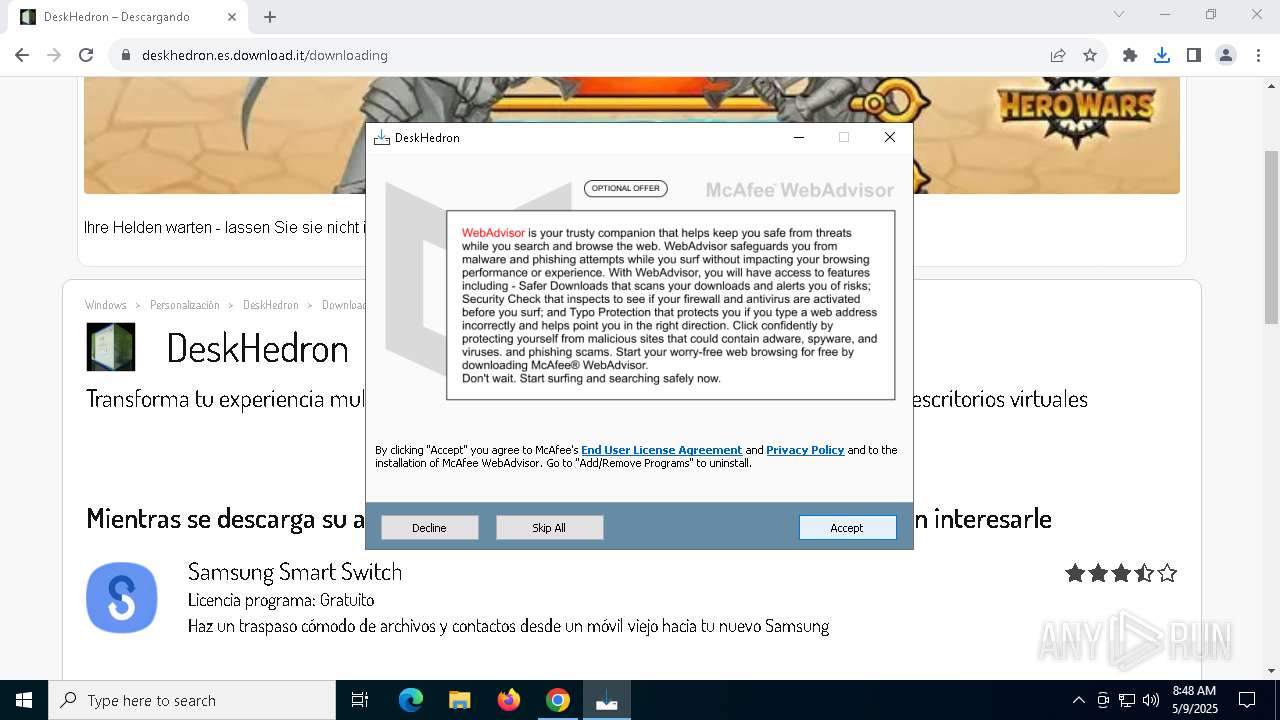This screenshot has height=720, width=1280.
Task: Accept the McAfee WebAdvisor offer
Action: pyautogui.click(x=847, y=527)
